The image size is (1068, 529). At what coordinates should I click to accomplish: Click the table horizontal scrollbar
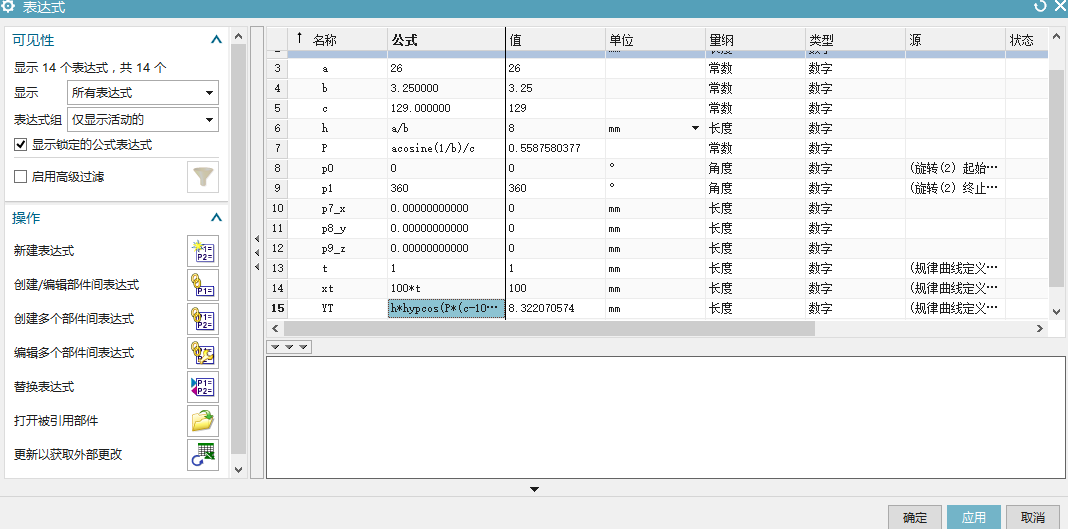[x=551, y=328]
